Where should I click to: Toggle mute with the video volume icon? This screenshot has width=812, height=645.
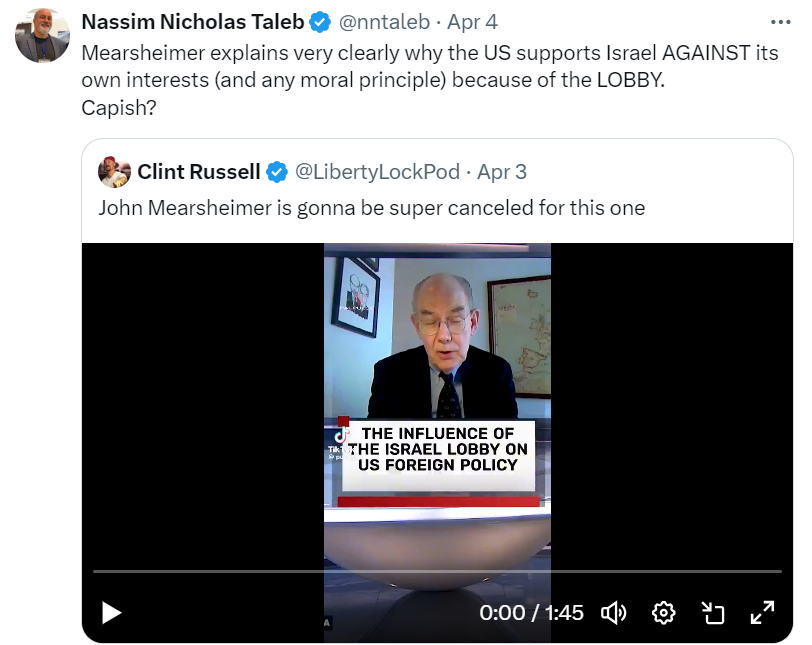pyautogui.click(x=613, y=612)
